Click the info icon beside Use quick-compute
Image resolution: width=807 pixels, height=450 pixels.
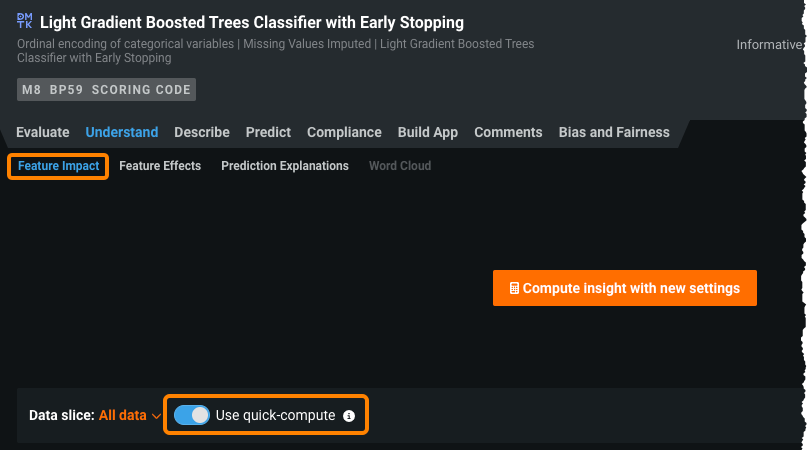[x=349, y=416]
